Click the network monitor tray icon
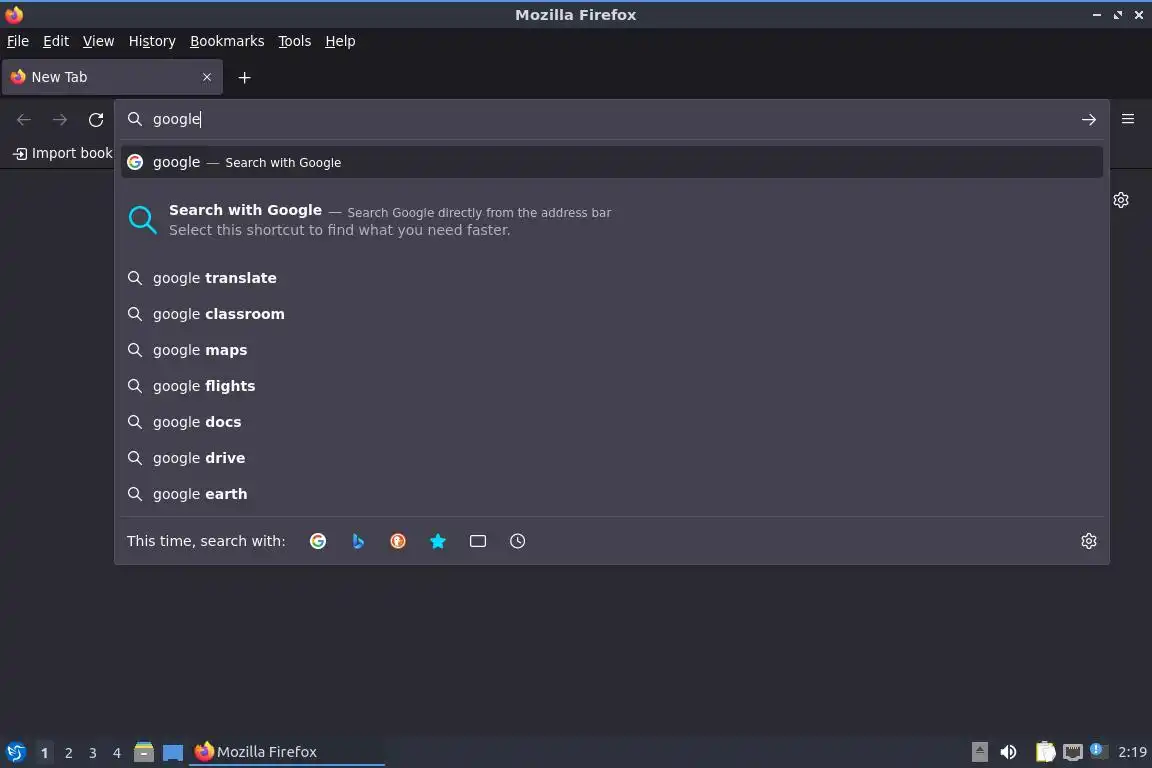The width and height of the screenshot is (1152, 768). coord(1073,752)
